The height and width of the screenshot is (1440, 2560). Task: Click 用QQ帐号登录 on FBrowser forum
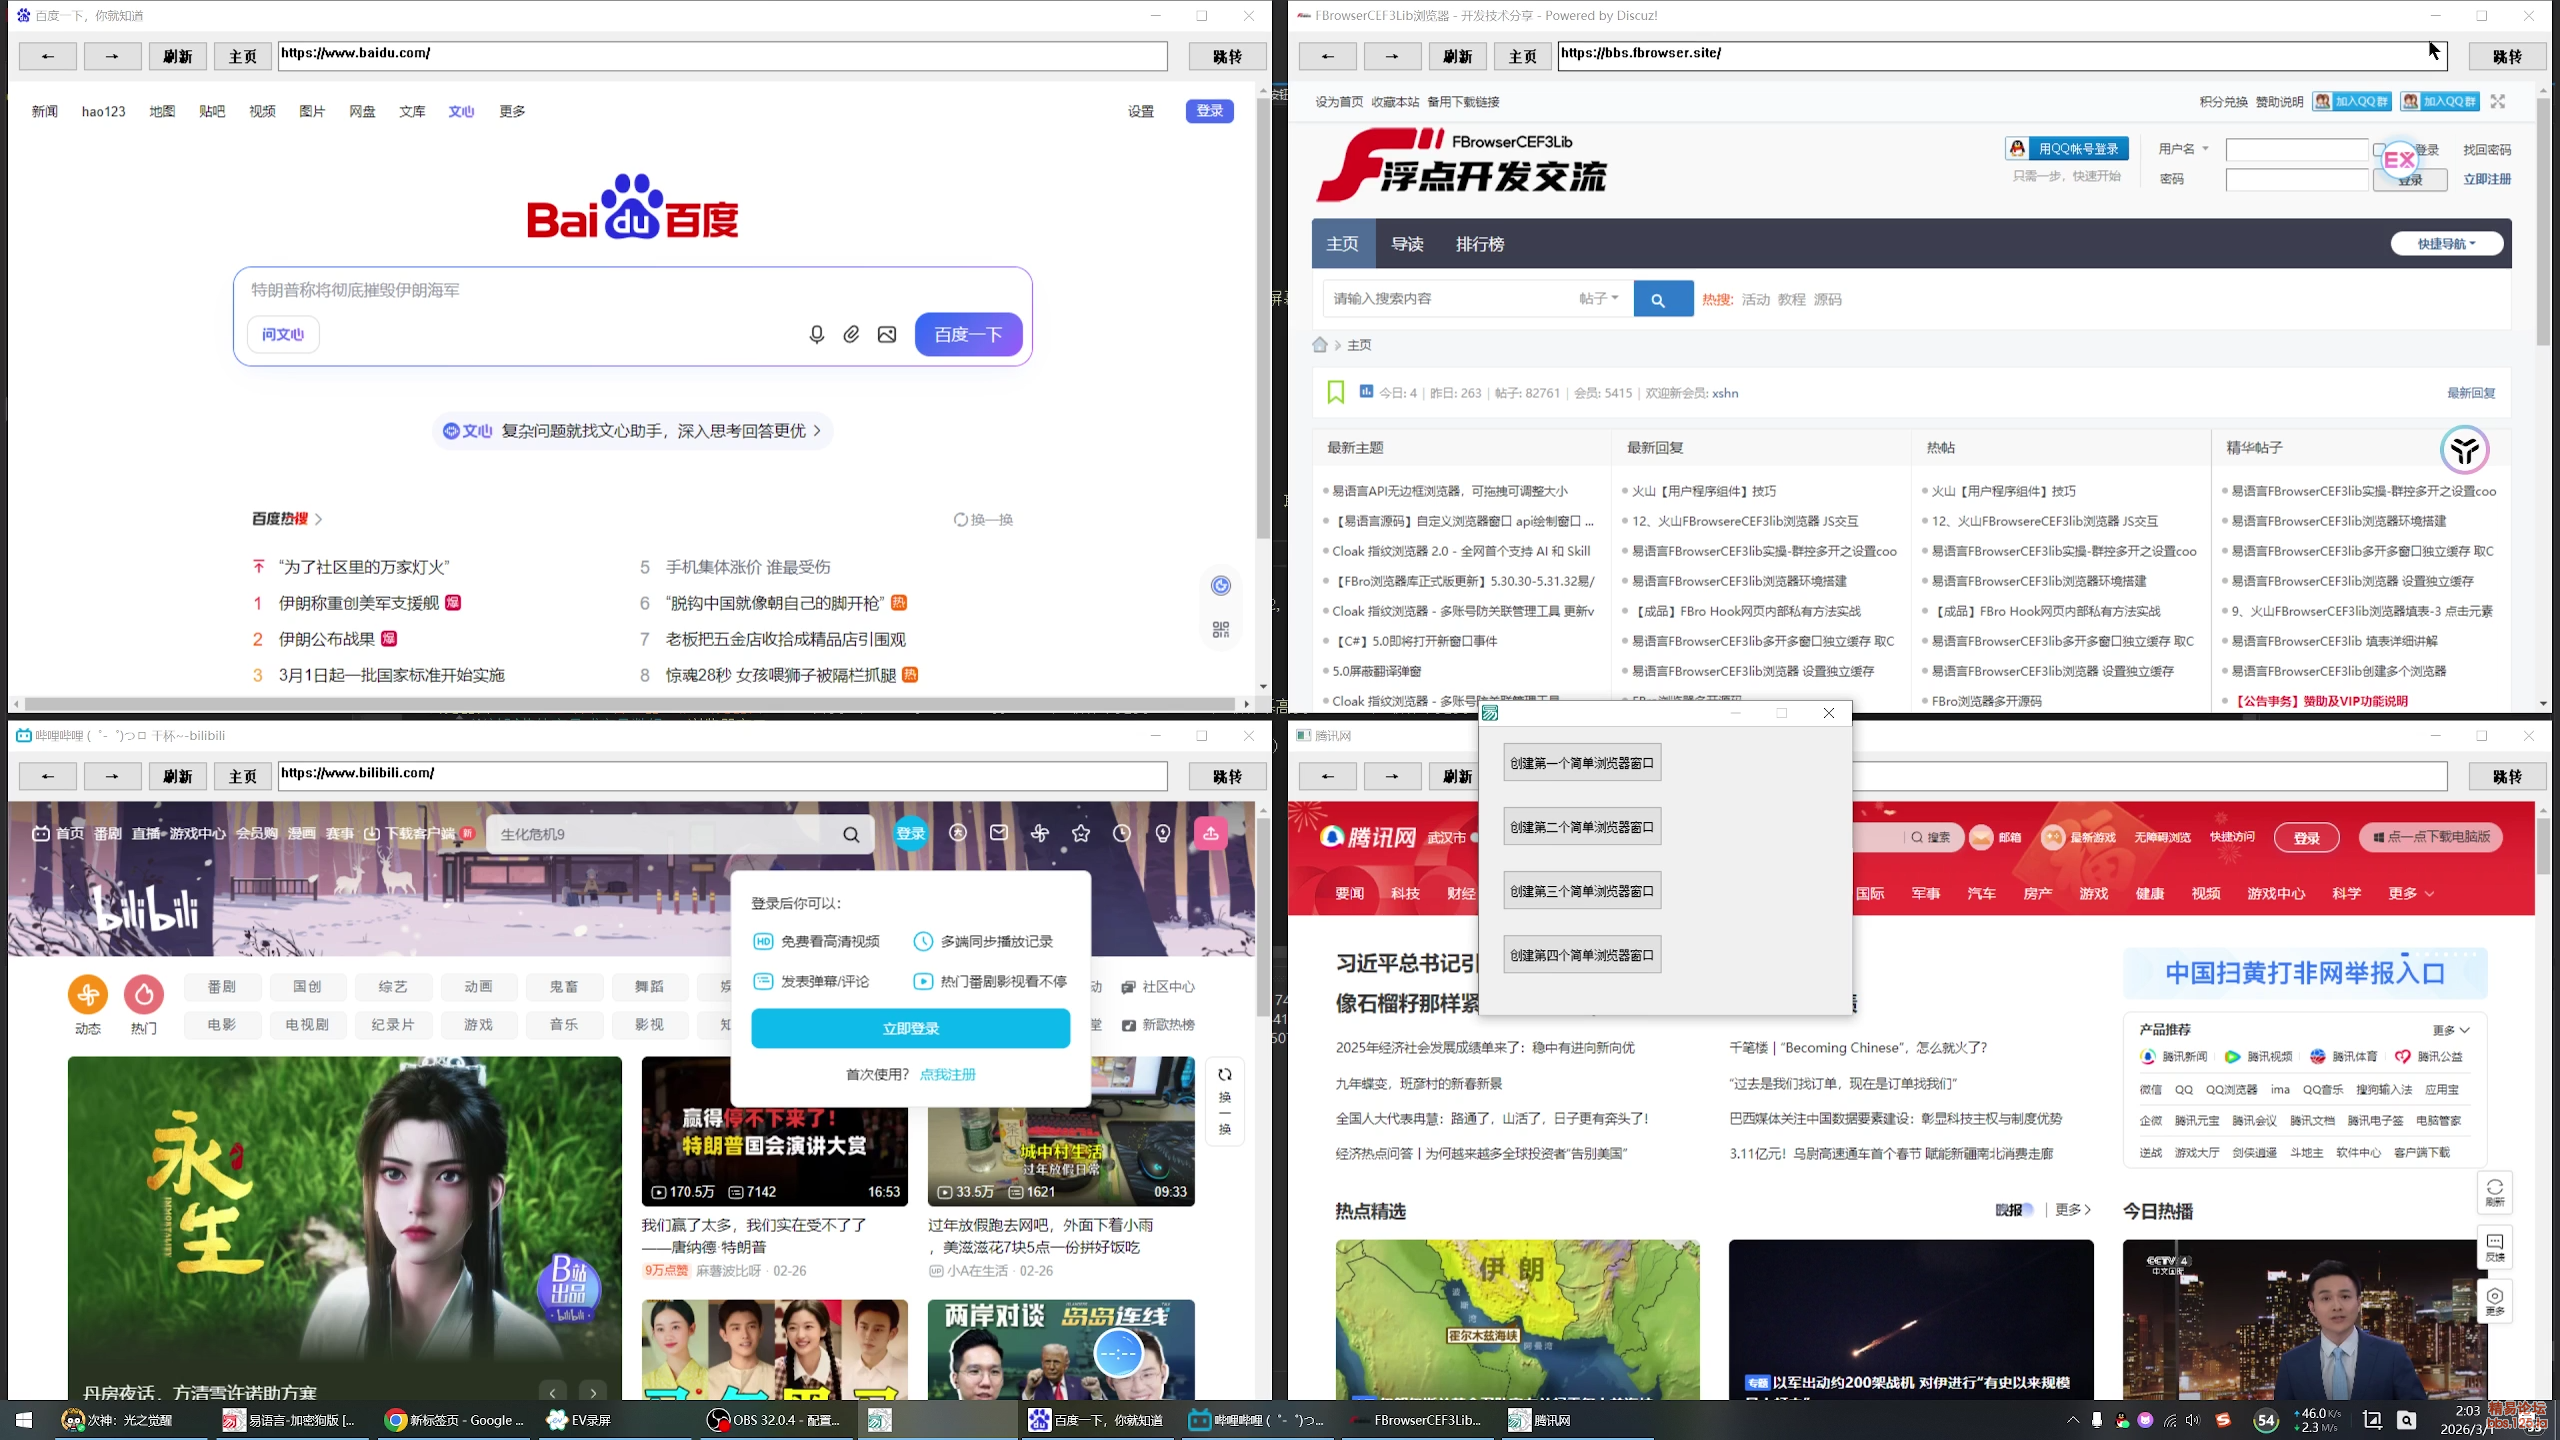click(x=2067, y=149)
